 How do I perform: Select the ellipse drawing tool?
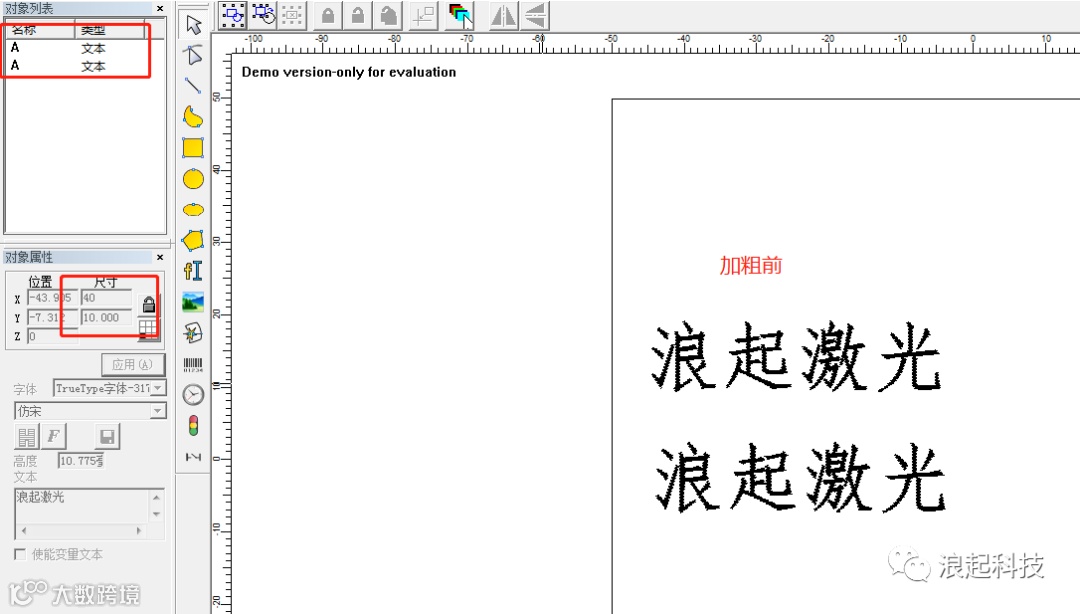click(x=194, y=209)
